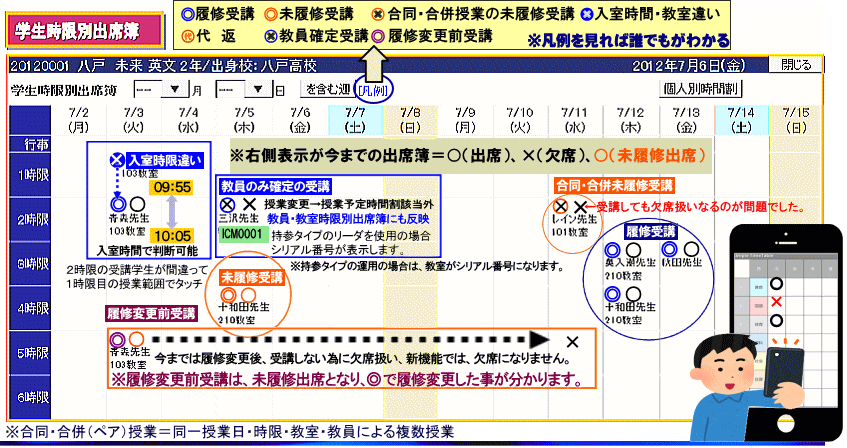Click the blue double-circle icon above 青森先生 in 2時限
This screenshot has height=448, width=847.
118,204
